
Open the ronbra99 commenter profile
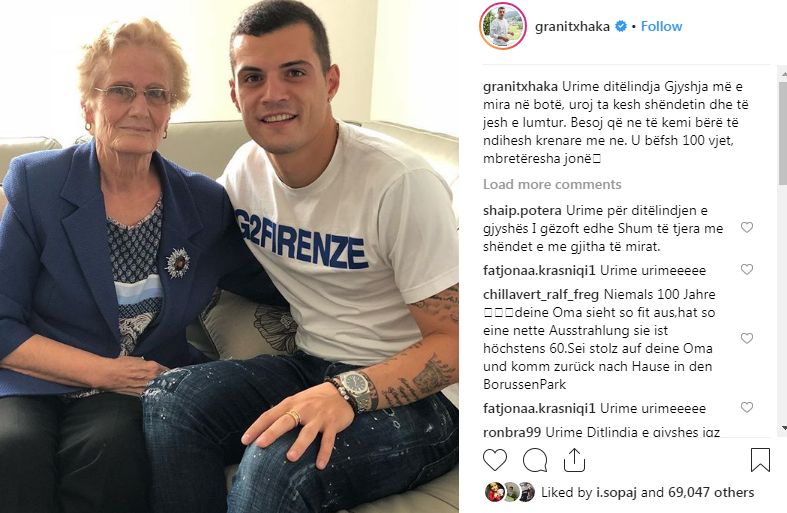[512, 432]
